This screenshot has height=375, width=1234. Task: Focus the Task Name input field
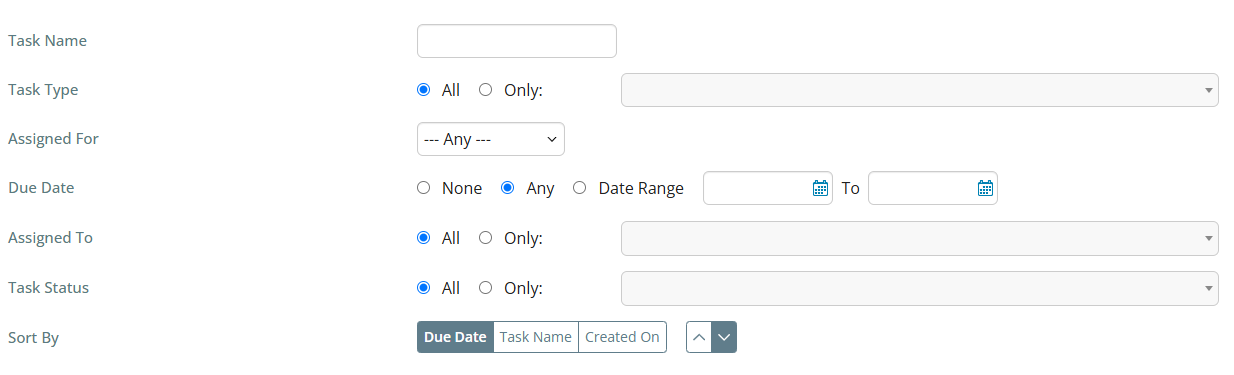[517, 41]
